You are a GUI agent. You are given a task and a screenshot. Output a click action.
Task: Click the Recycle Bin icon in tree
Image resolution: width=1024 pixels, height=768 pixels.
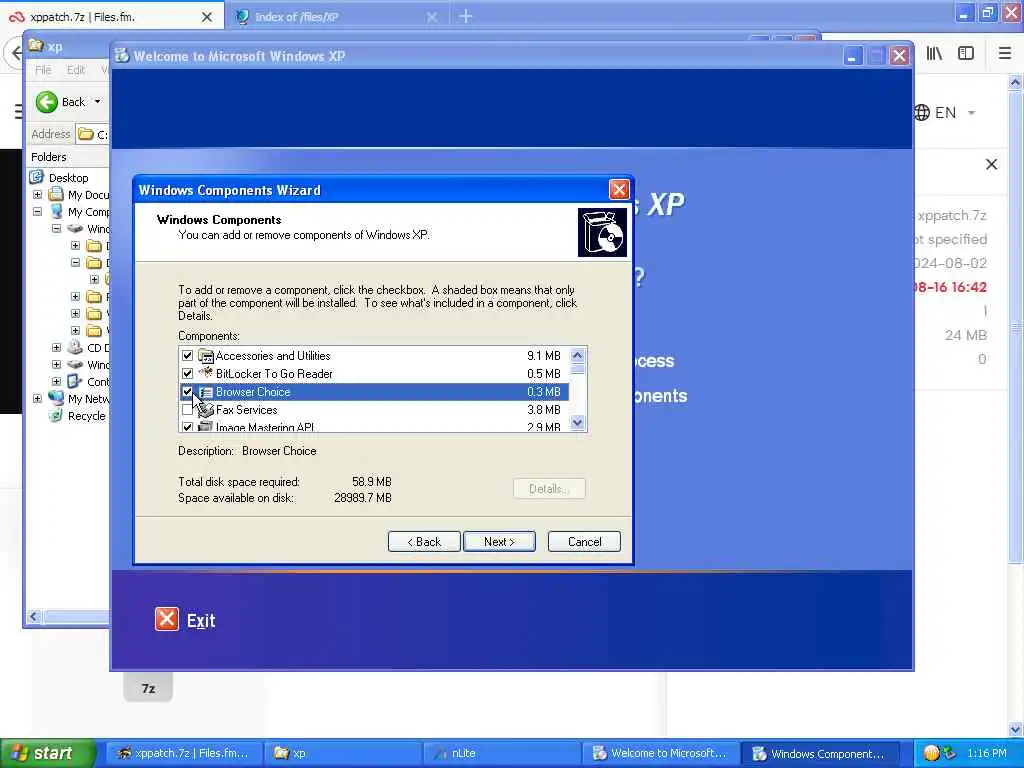click(56, 415)
